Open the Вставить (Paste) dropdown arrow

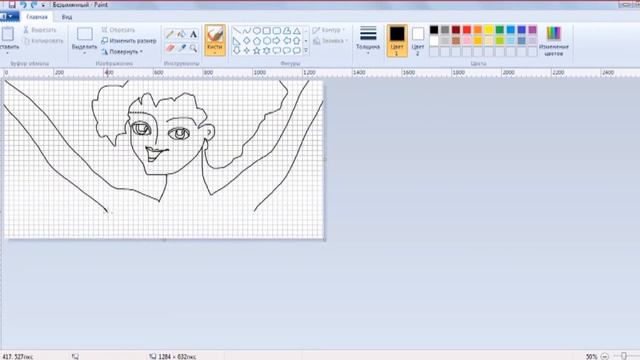coord(7,53)
